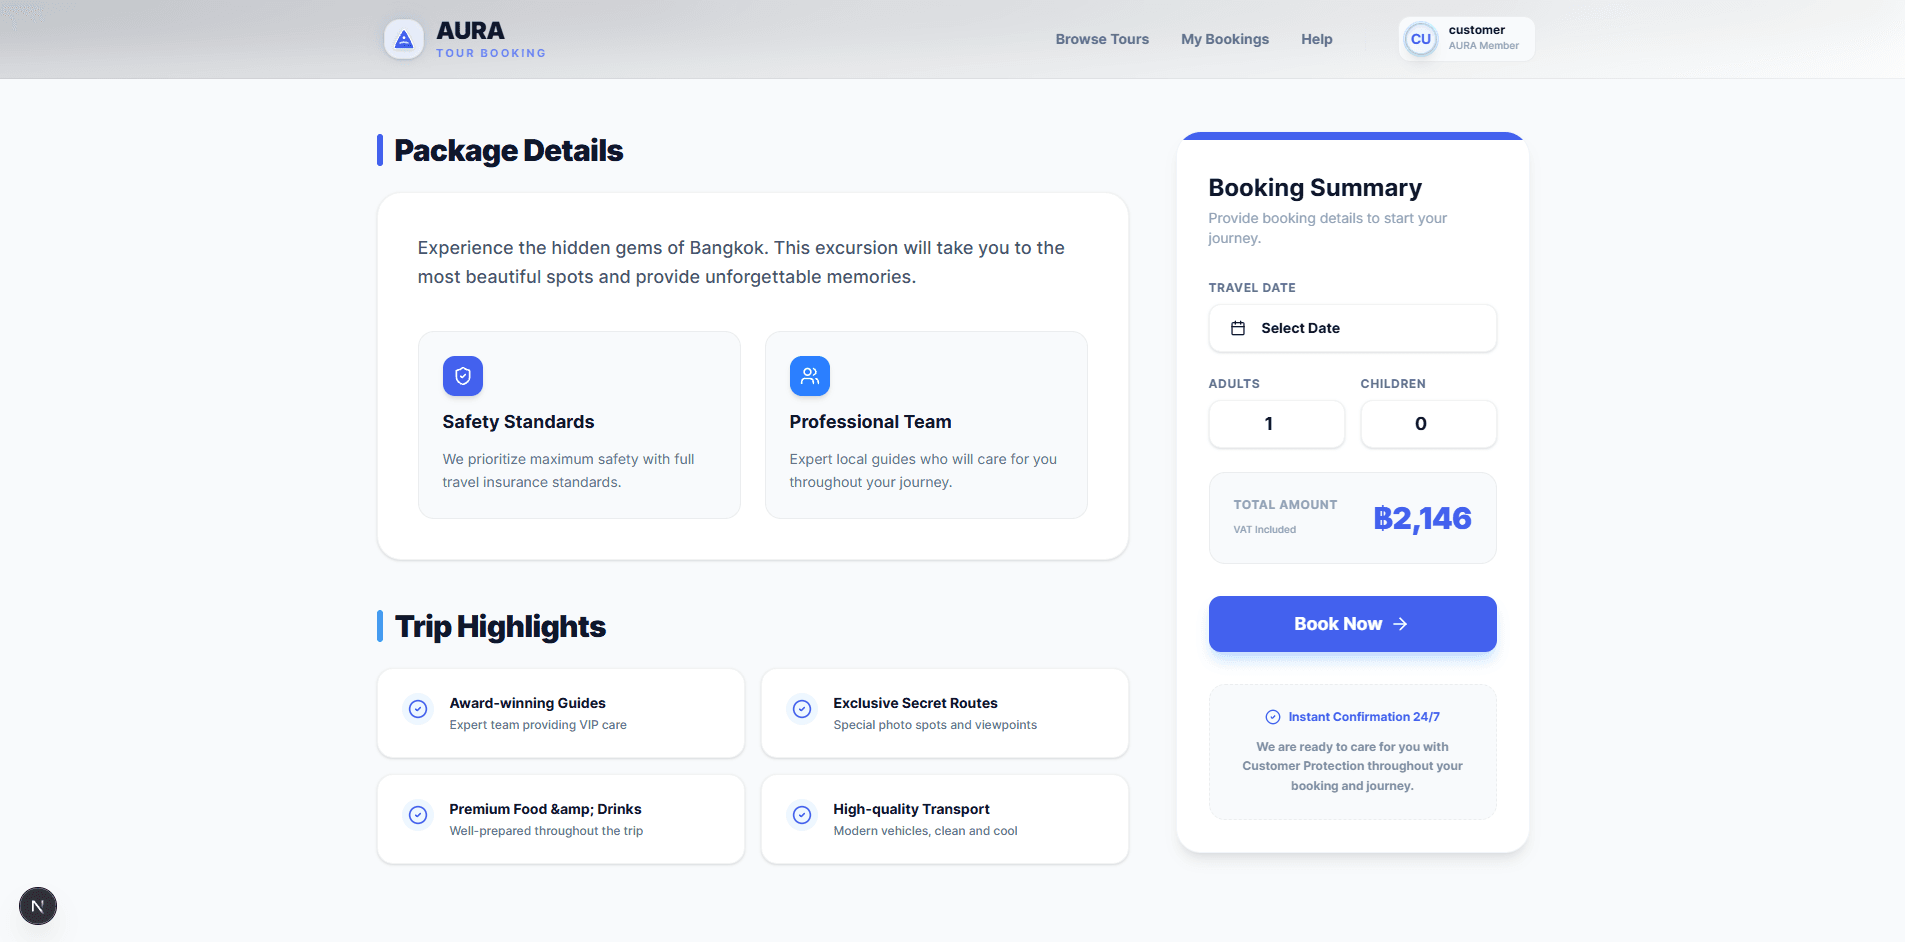The height and width of the screenshot is (942, 1905).
Task: Click the AURA logo icon
Action: coord(403,38)
